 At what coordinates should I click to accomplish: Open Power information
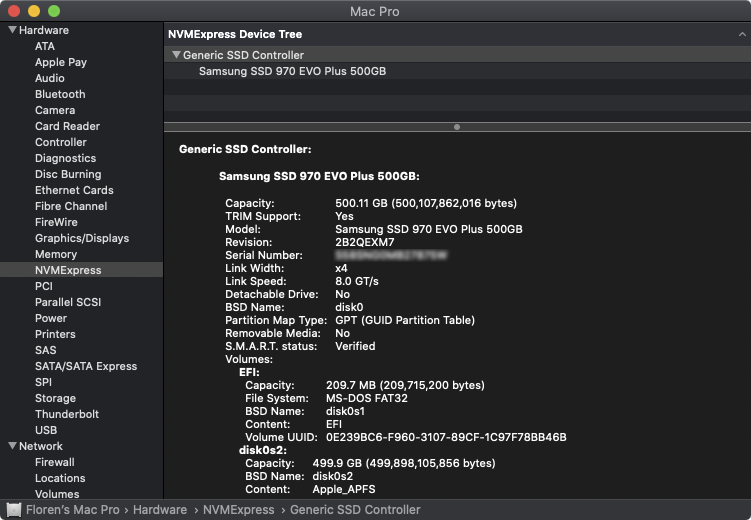51,318
